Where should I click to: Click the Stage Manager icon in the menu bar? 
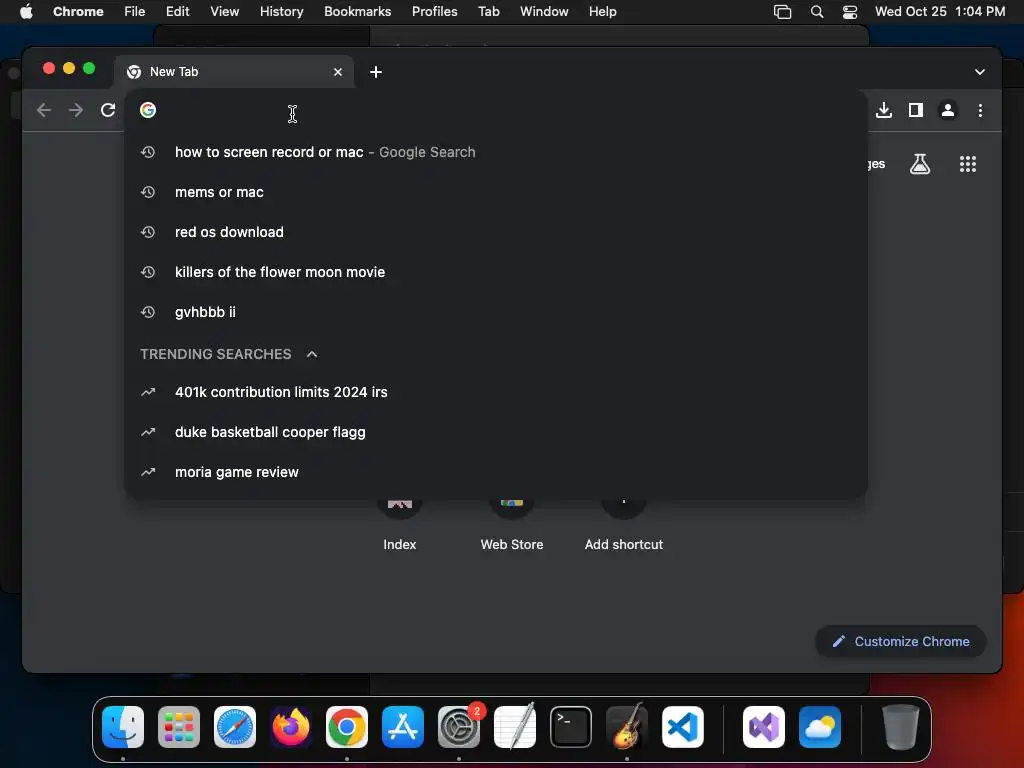pos(782,12)
